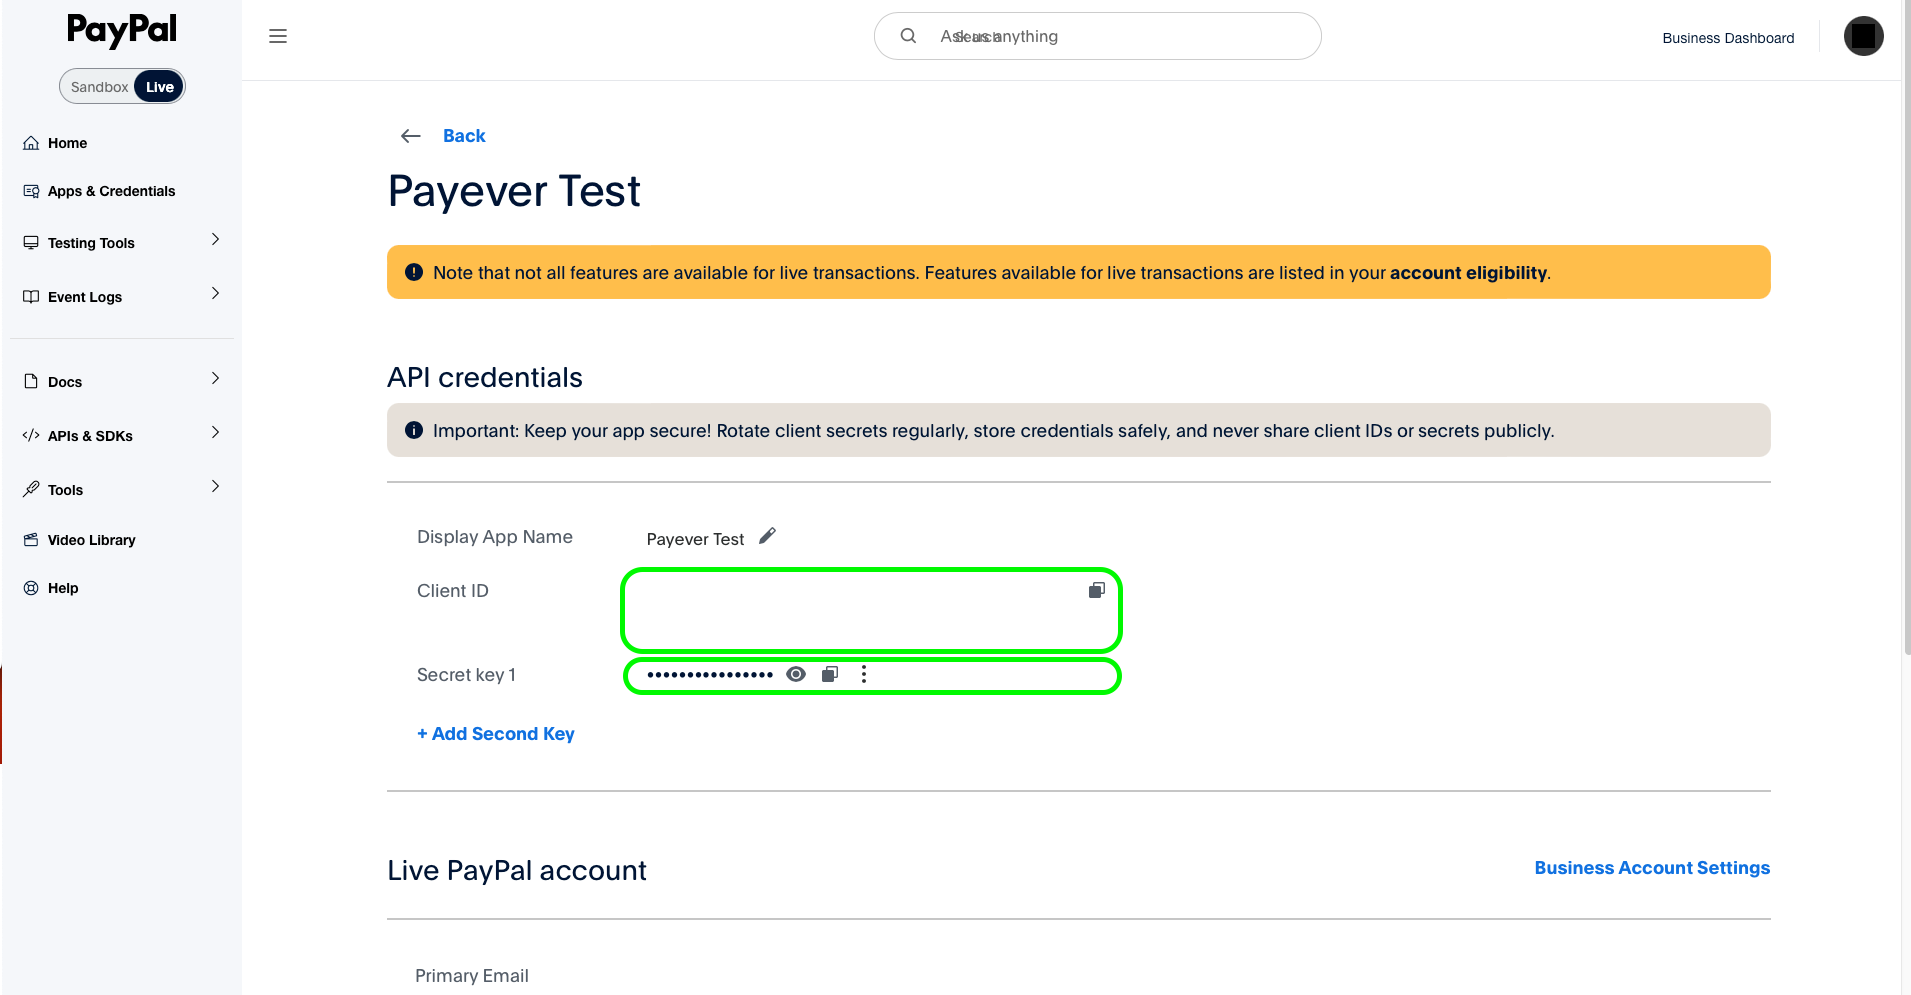Copy the Client ID
Screen dimensions: 1911x995
(x=1096, y=591)
